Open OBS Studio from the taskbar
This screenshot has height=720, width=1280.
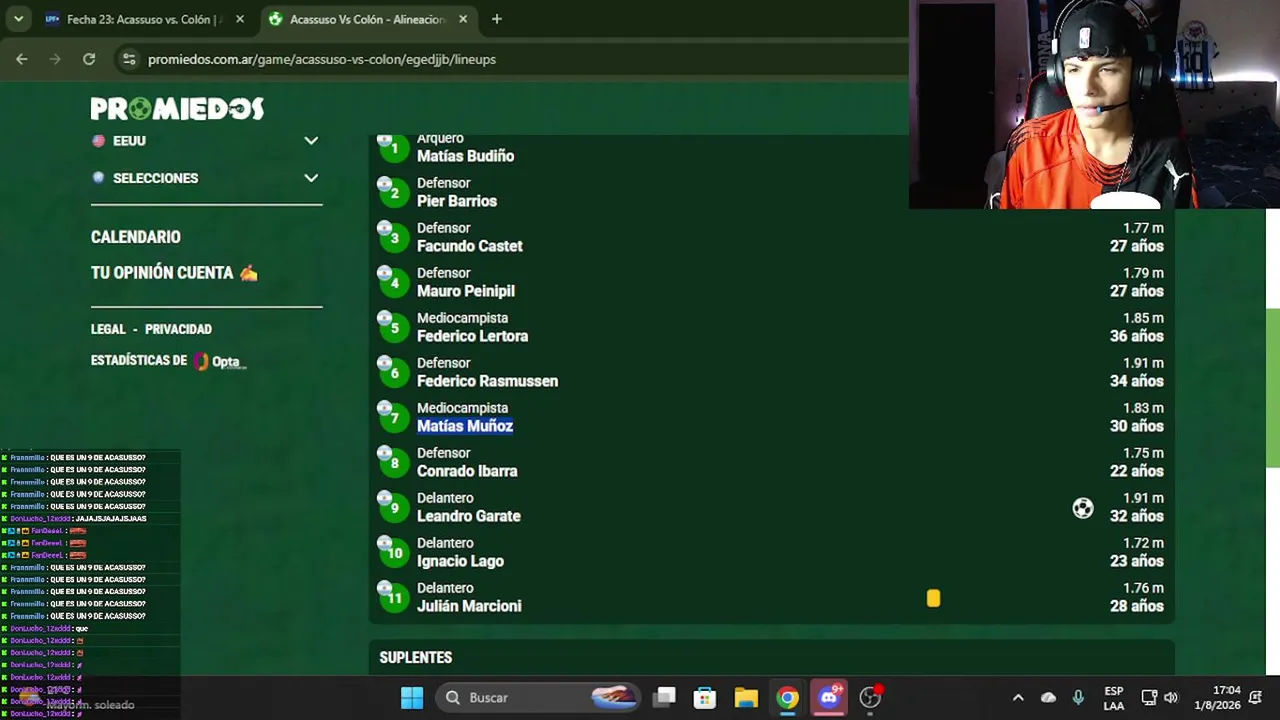[x=870, y=698]
